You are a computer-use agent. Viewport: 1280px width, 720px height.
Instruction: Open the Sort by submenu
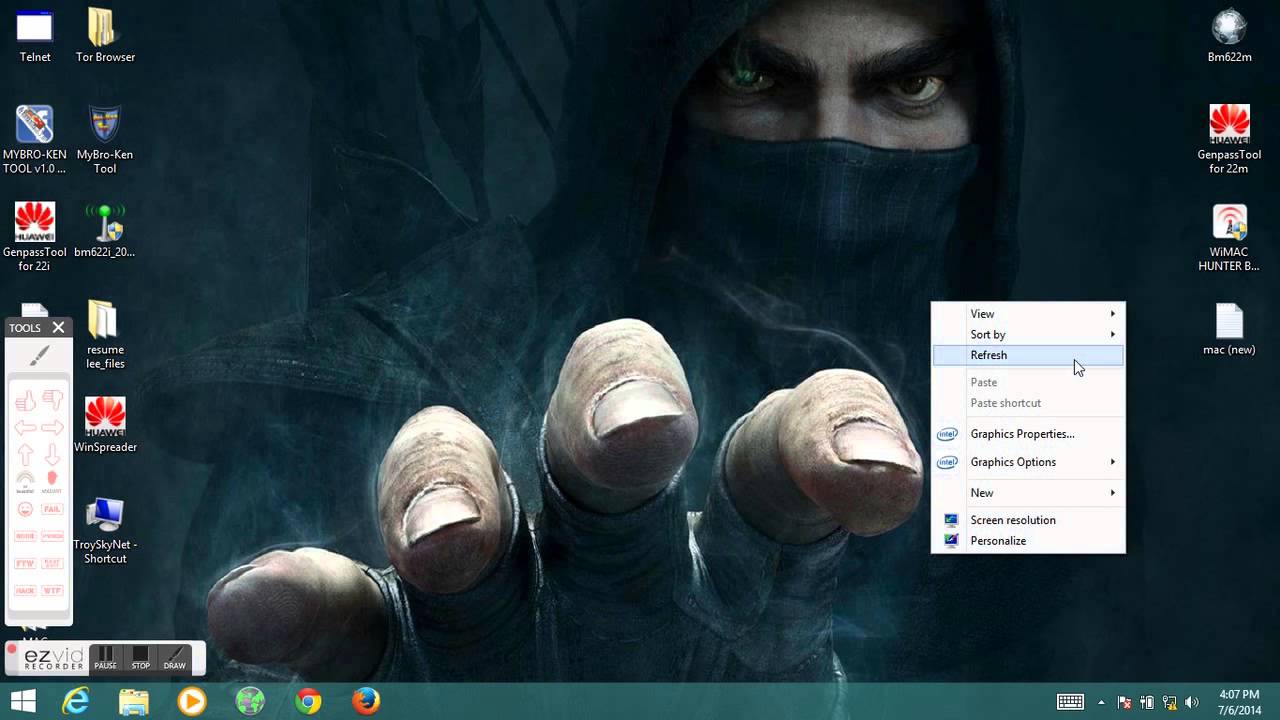click(x=1028, y=335)
